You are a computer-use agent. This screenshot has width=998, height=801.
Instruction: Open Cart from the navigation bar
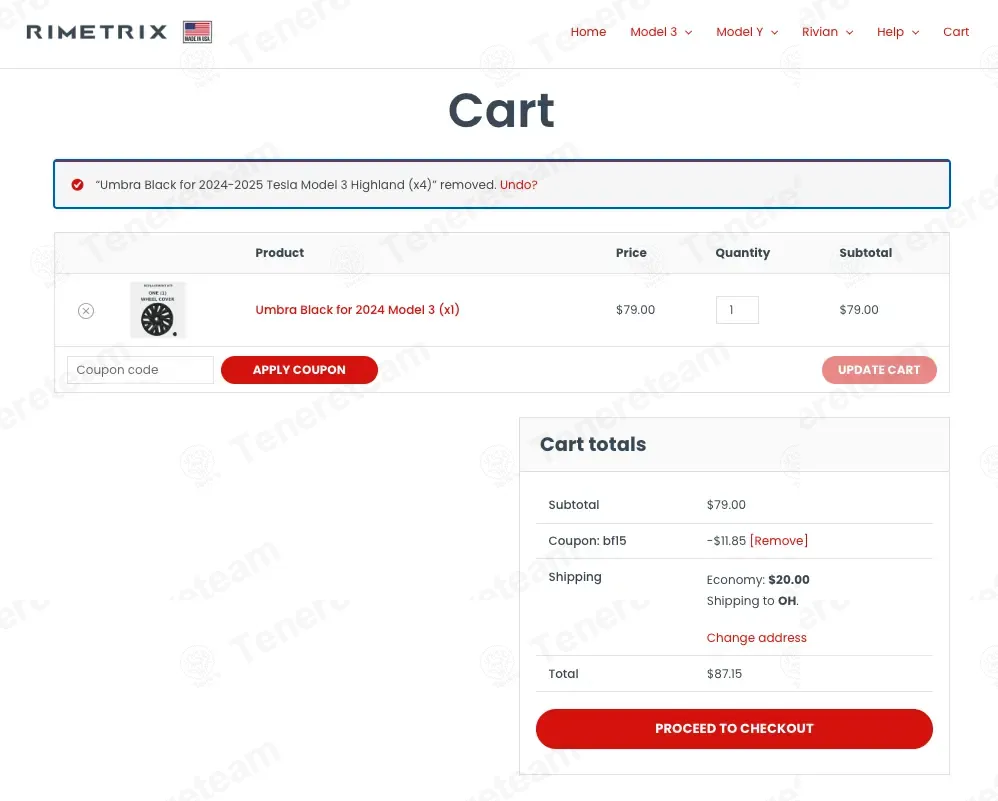tap(956, 32)
